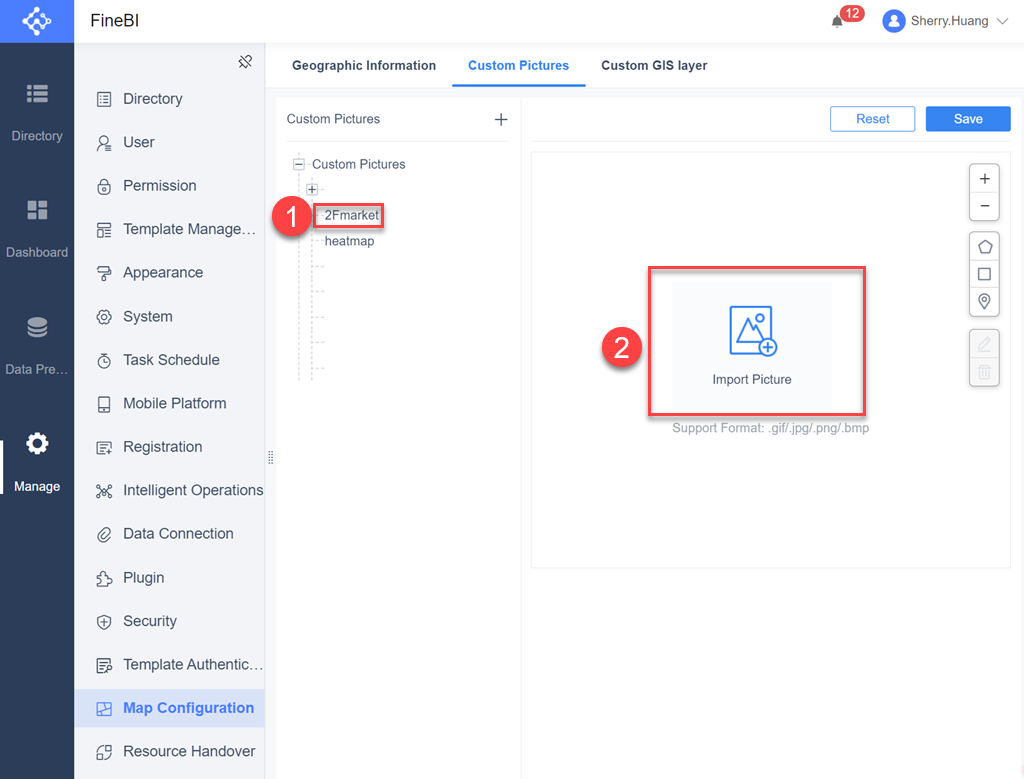Click the panel resize handle dots
The height and width of the screenshot is (779, 1024).
click(270, 457)
